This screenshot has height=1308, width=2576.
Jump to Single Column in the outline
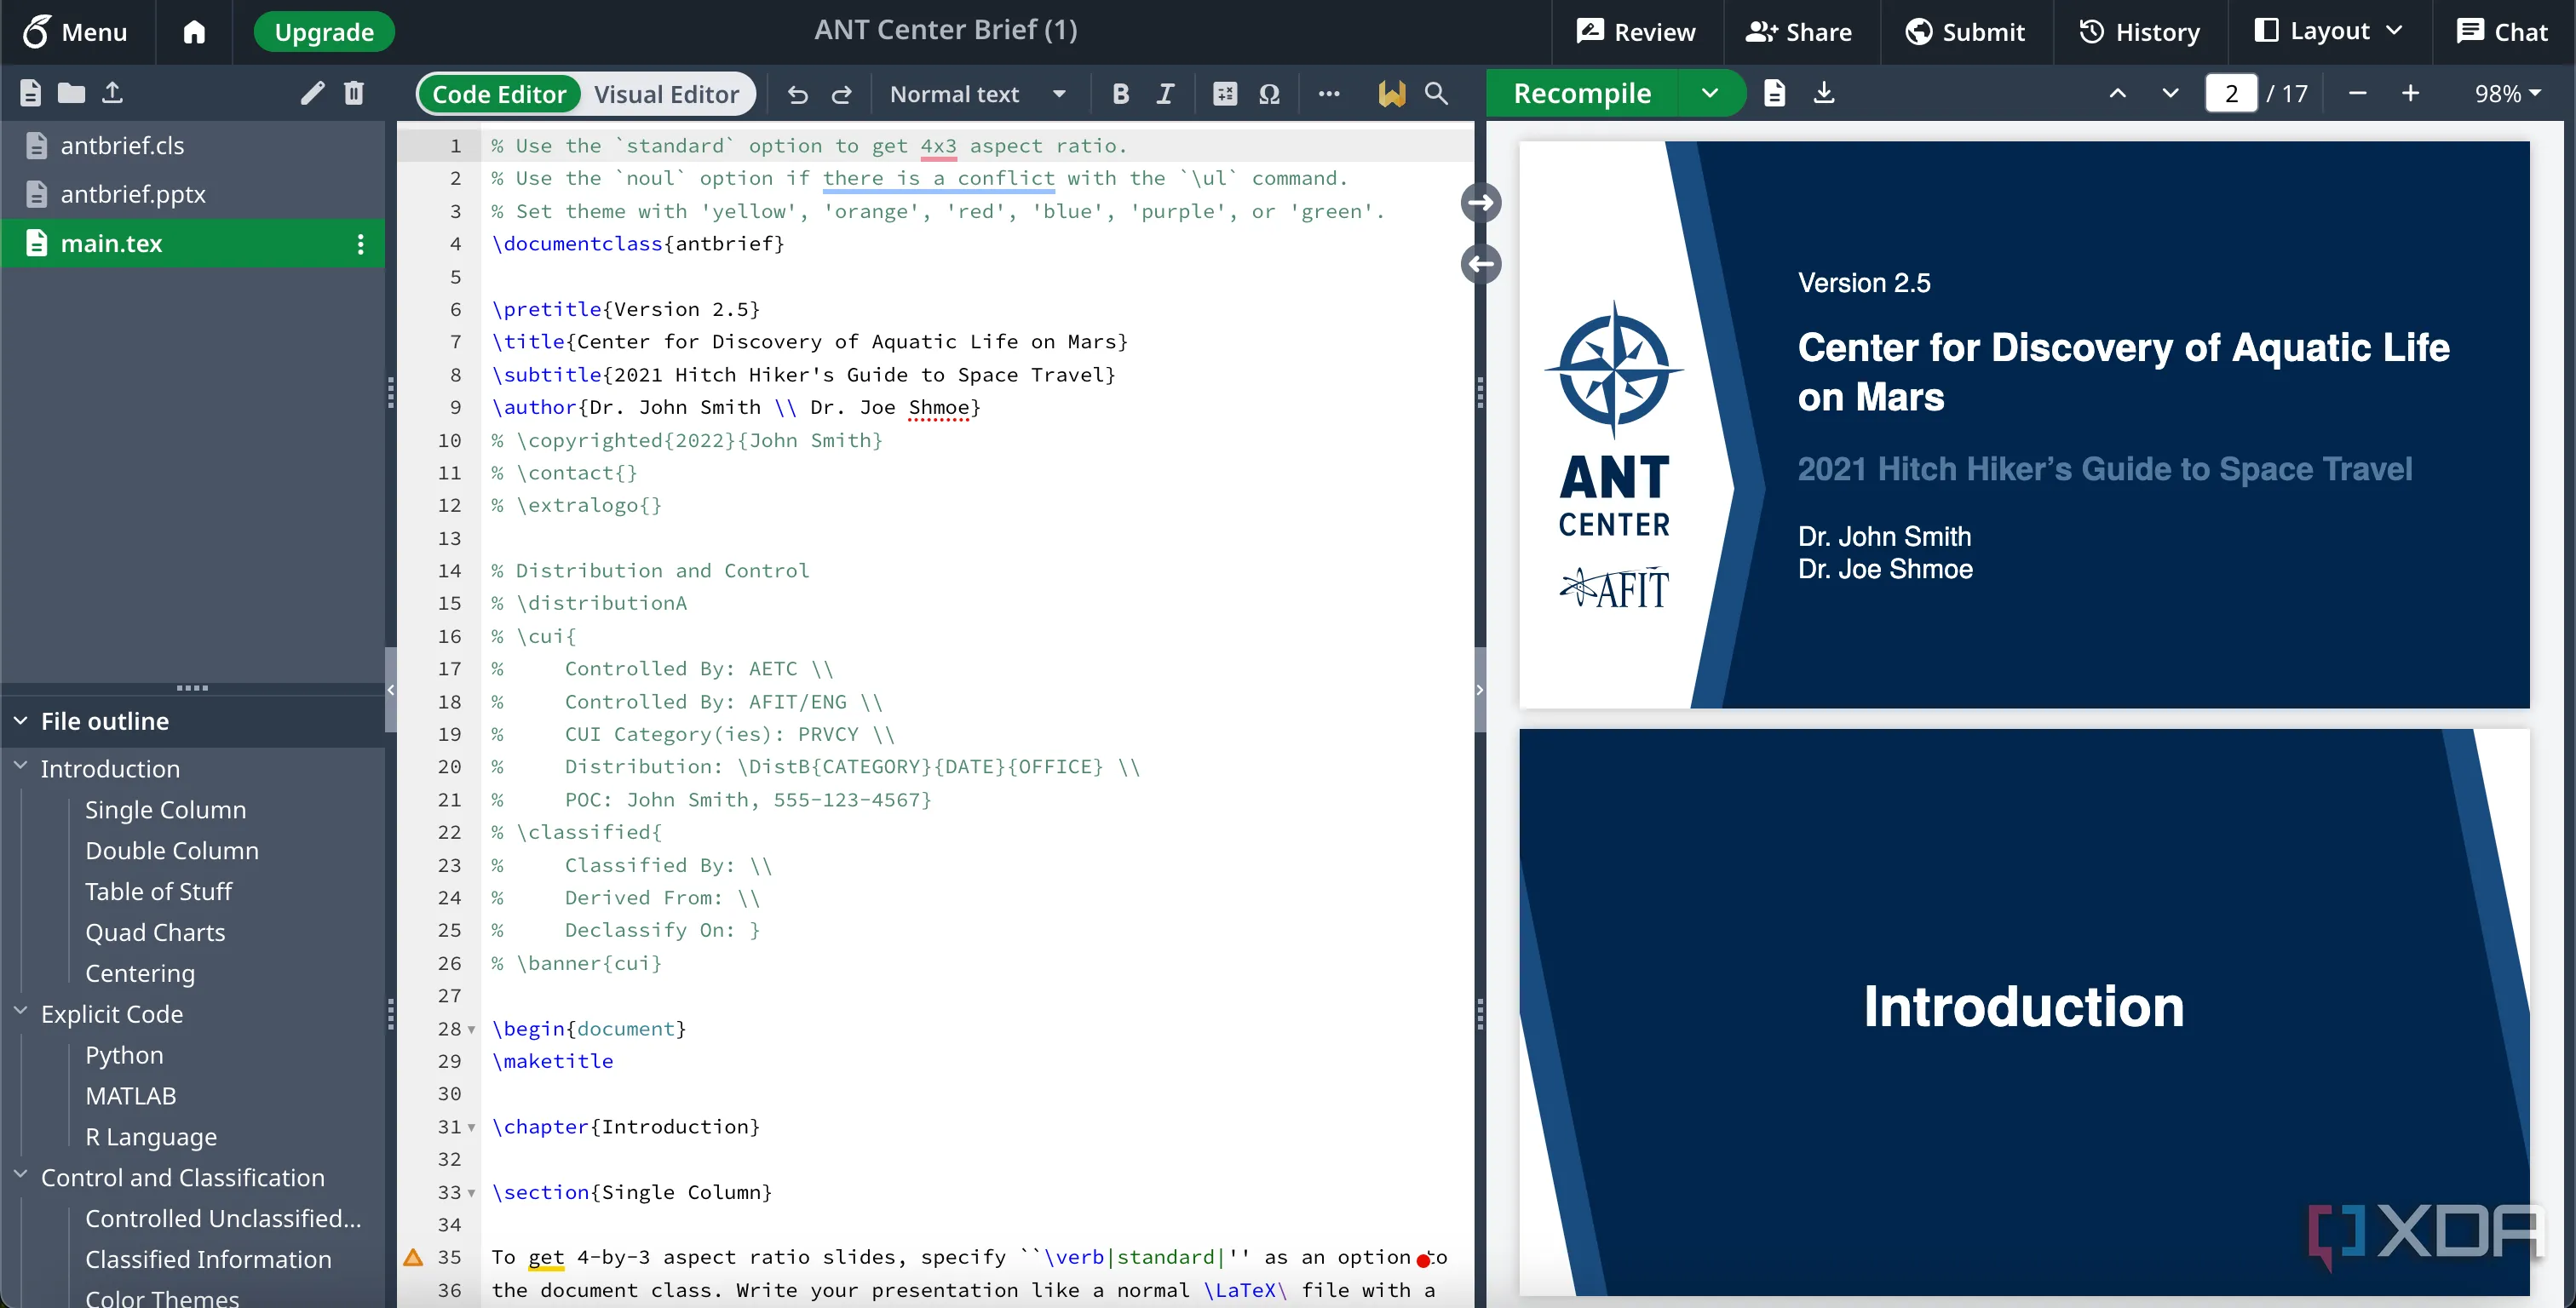tap(165, 810)
